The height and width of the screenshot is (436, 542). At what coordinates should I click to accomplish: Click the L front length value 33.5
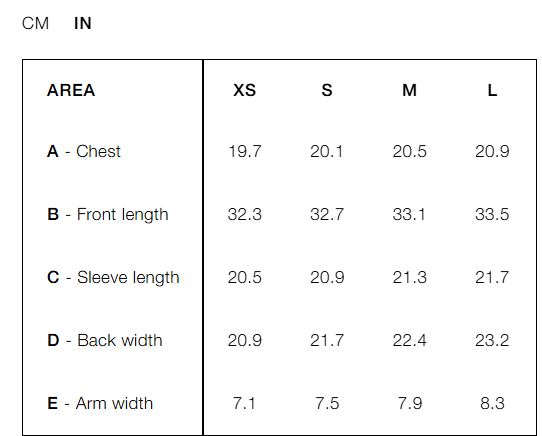[x=492, y=214]
